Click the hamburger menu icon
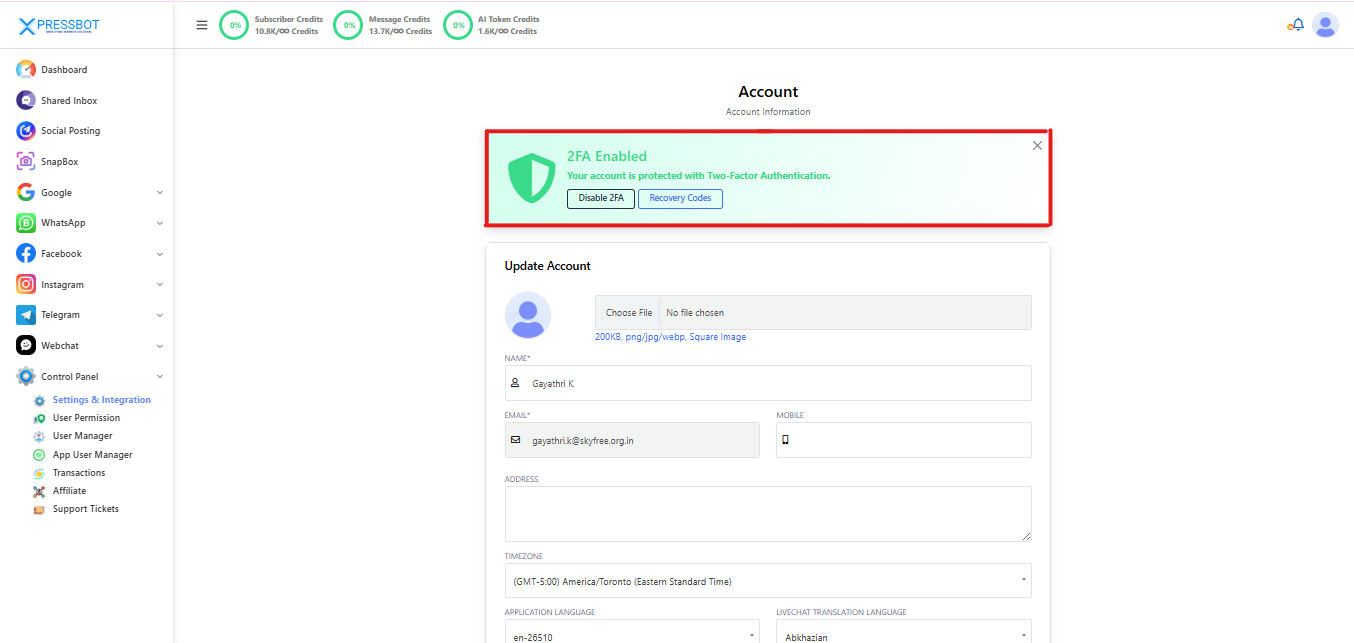This screenshot has height=643, width=1354. [202, 25]
